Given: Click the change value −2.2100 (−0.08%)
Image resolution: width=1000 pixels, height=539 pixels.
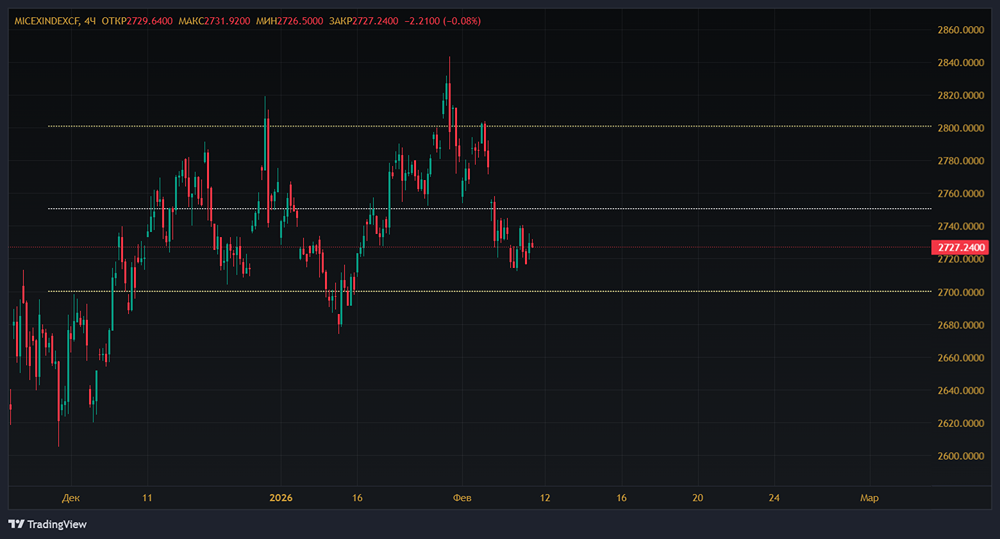Looking at the screenshot, I should (443, 21).
